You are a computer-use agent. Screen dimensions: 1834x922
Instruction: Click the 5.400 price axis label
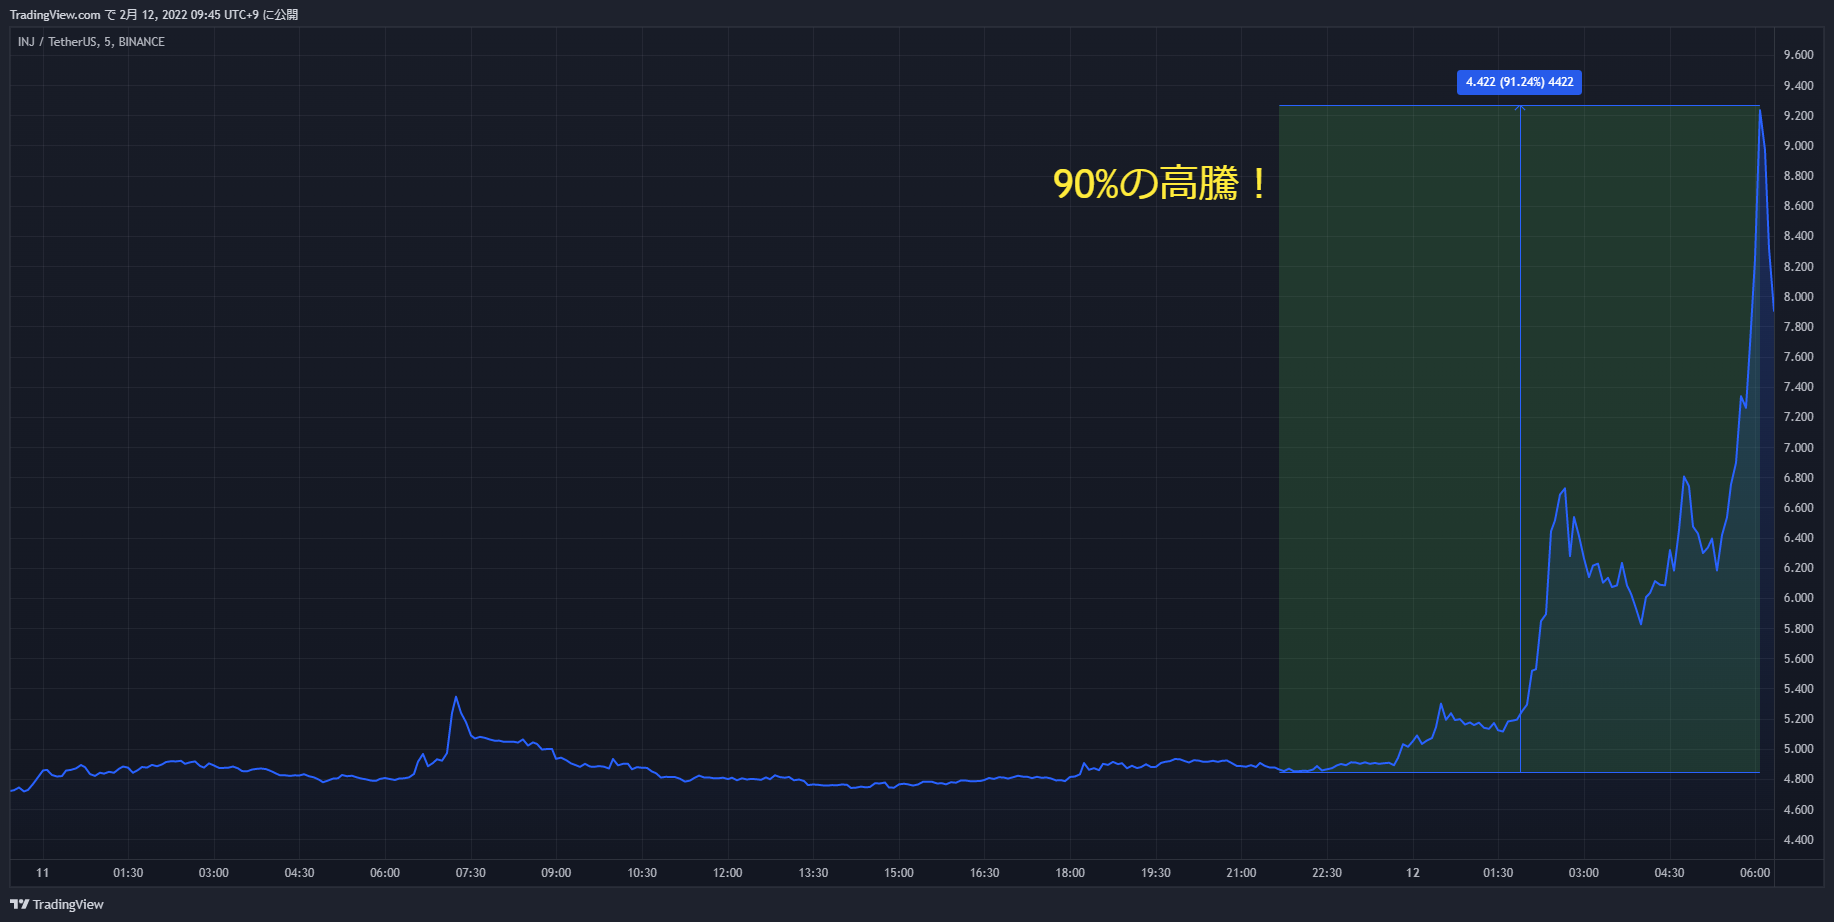click(x=1798, y=689)
